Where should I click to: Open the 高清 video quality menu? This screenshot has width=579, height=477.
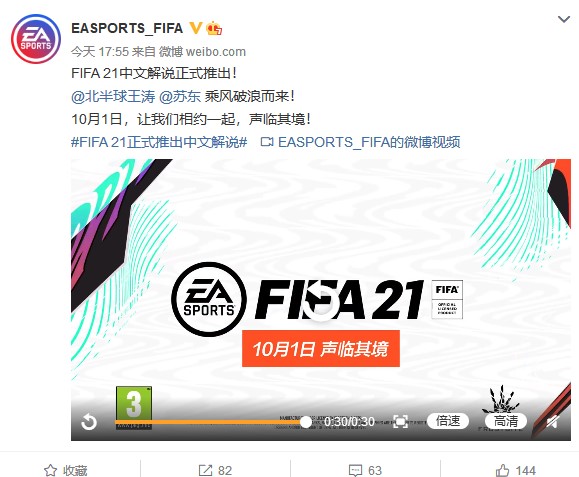coord(506,421)
